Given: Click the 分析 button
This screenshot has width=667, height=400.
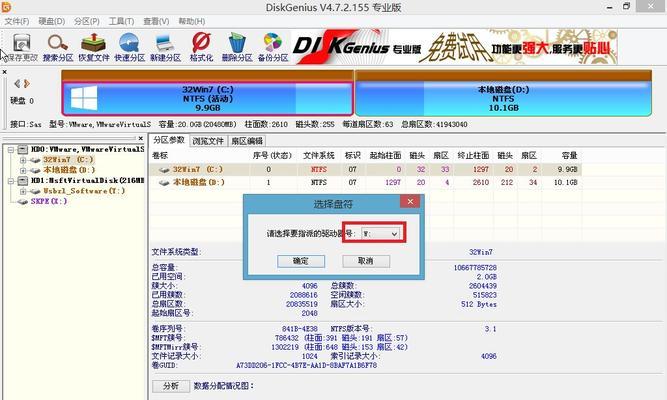Looking at the screenshot, I should [x=171, y=386].
